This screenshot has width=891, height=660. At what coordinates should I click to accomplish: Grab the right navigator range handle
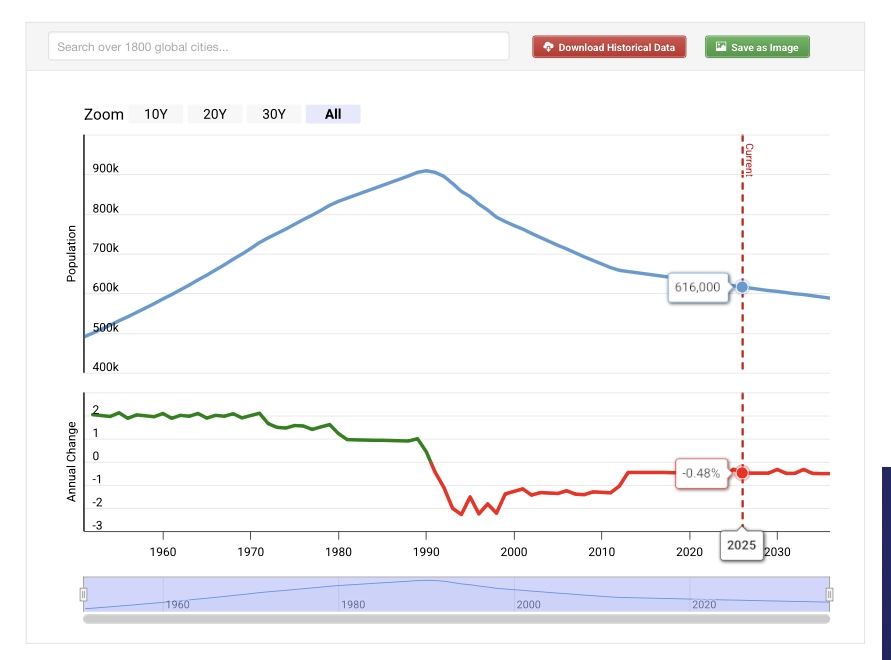point(829,594)
